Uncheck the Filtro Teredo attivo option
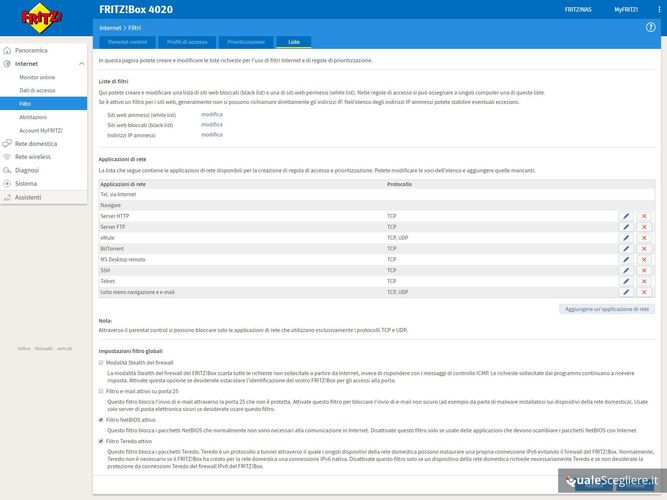Screen dimensions: 667x500 102,441
